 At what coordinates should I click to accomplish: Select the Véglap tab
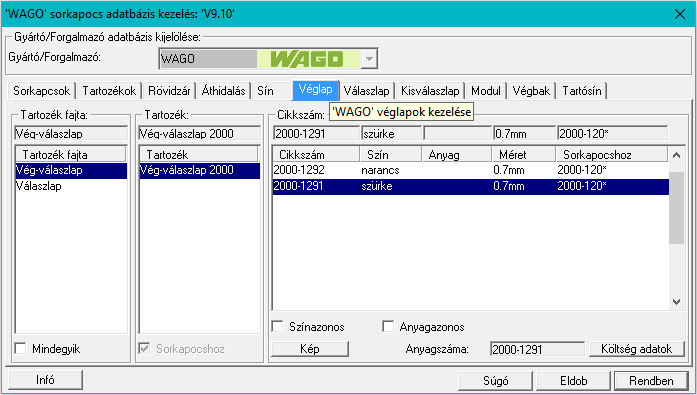tap(316, 90)
